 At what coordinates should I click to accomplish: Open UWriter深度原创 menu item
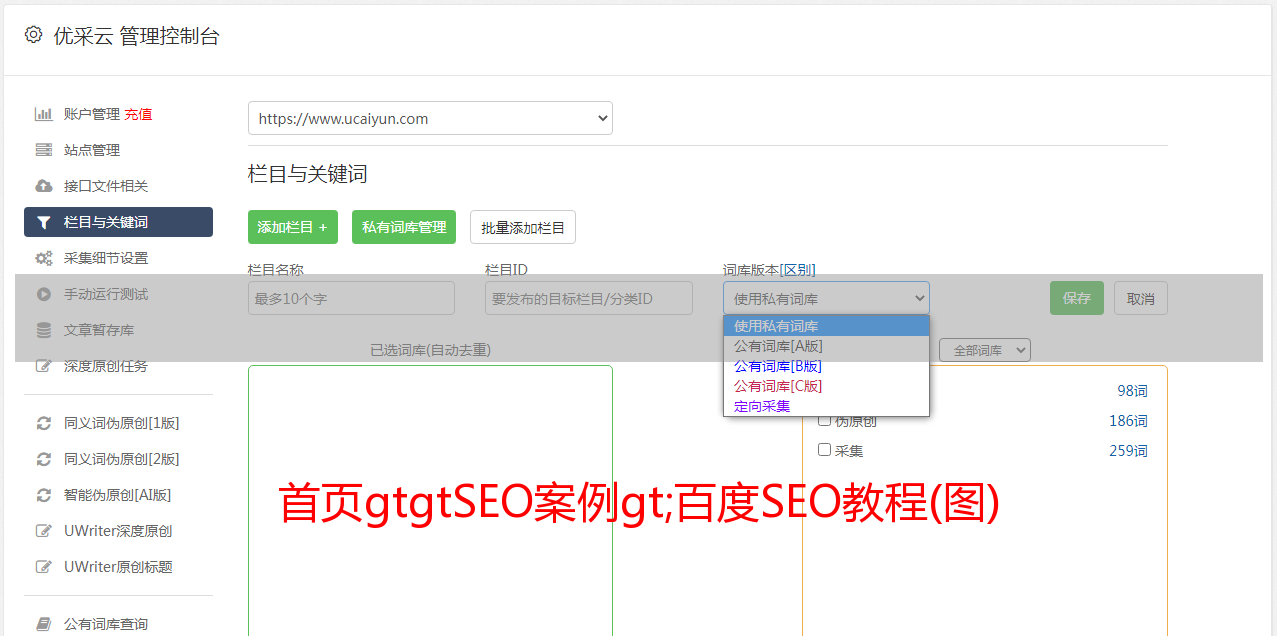coord(118,531)
